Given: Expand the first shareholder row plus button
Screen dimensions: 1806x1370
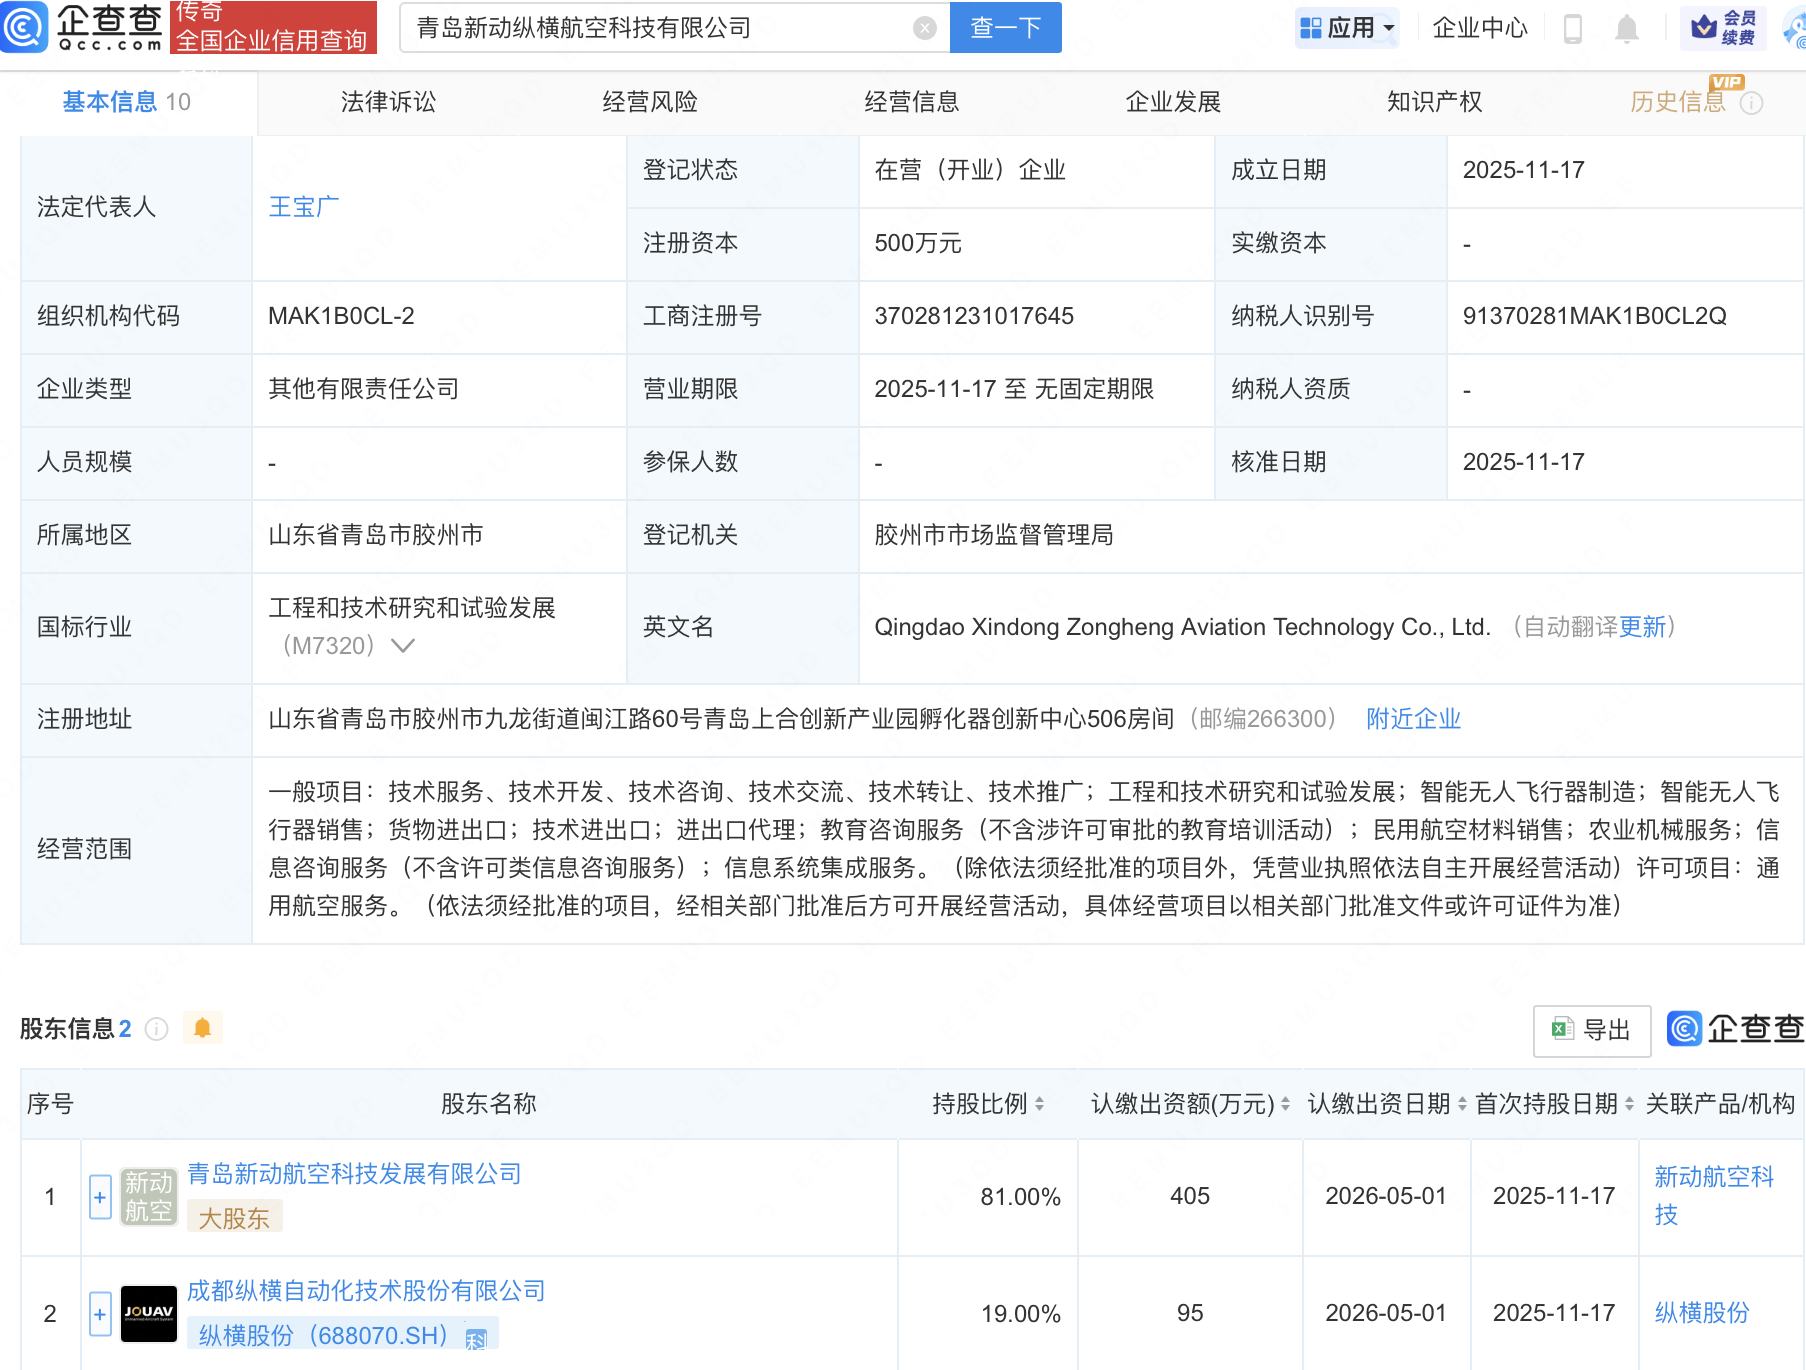Looking at the screenshot, I should pyautogui.click(x=100, y=1197).
